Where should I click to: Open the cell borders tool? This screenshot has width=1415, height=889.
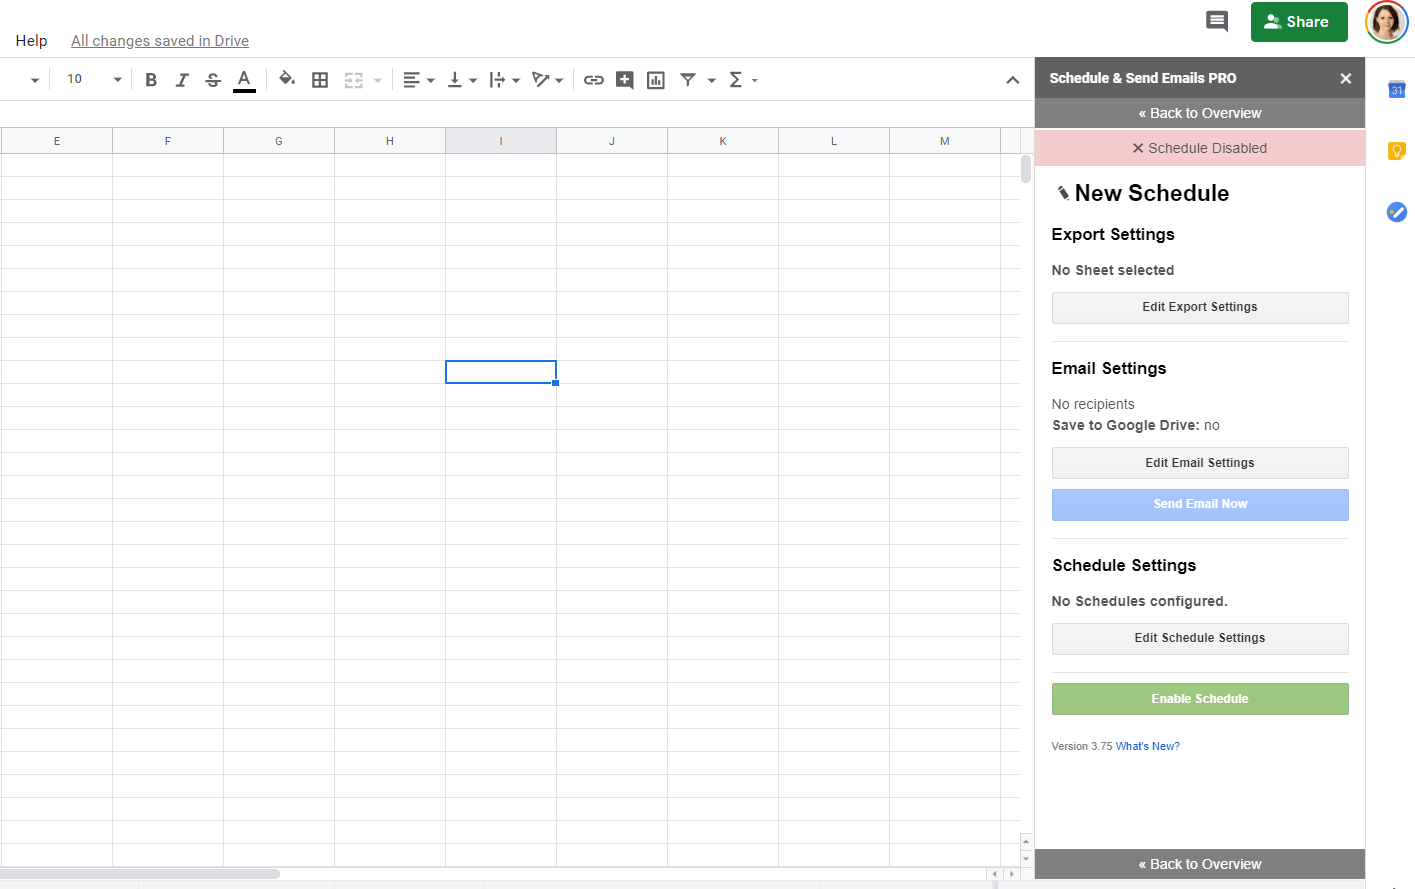point(320,80)
